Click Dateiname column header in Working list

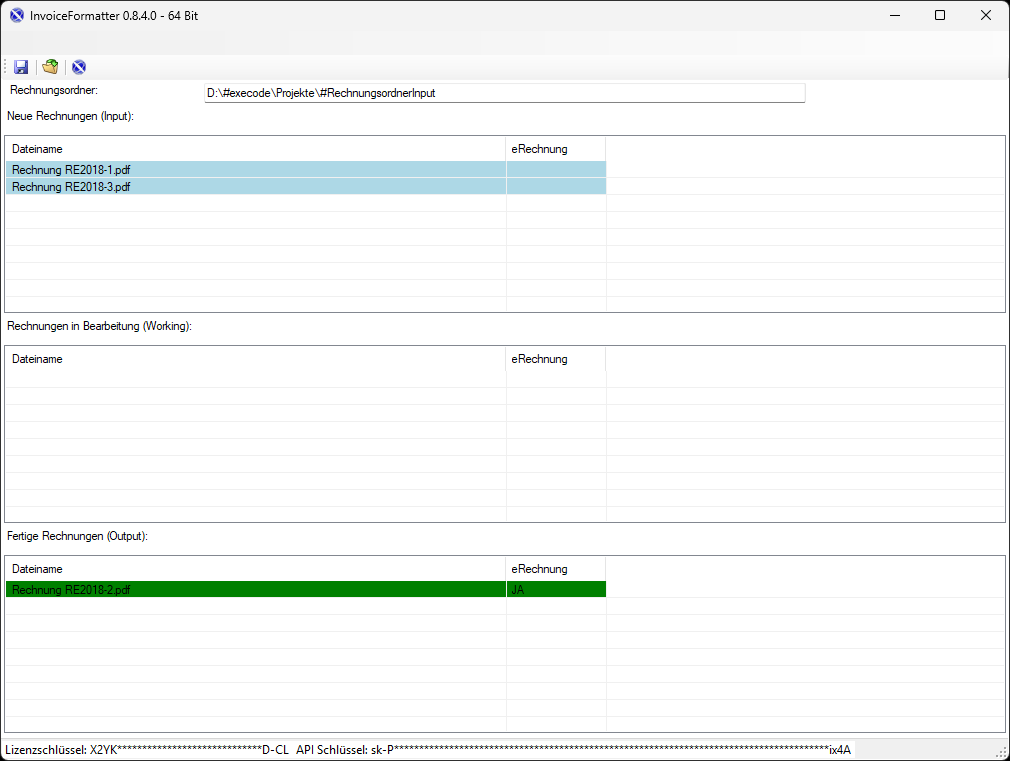click(37, 359)
